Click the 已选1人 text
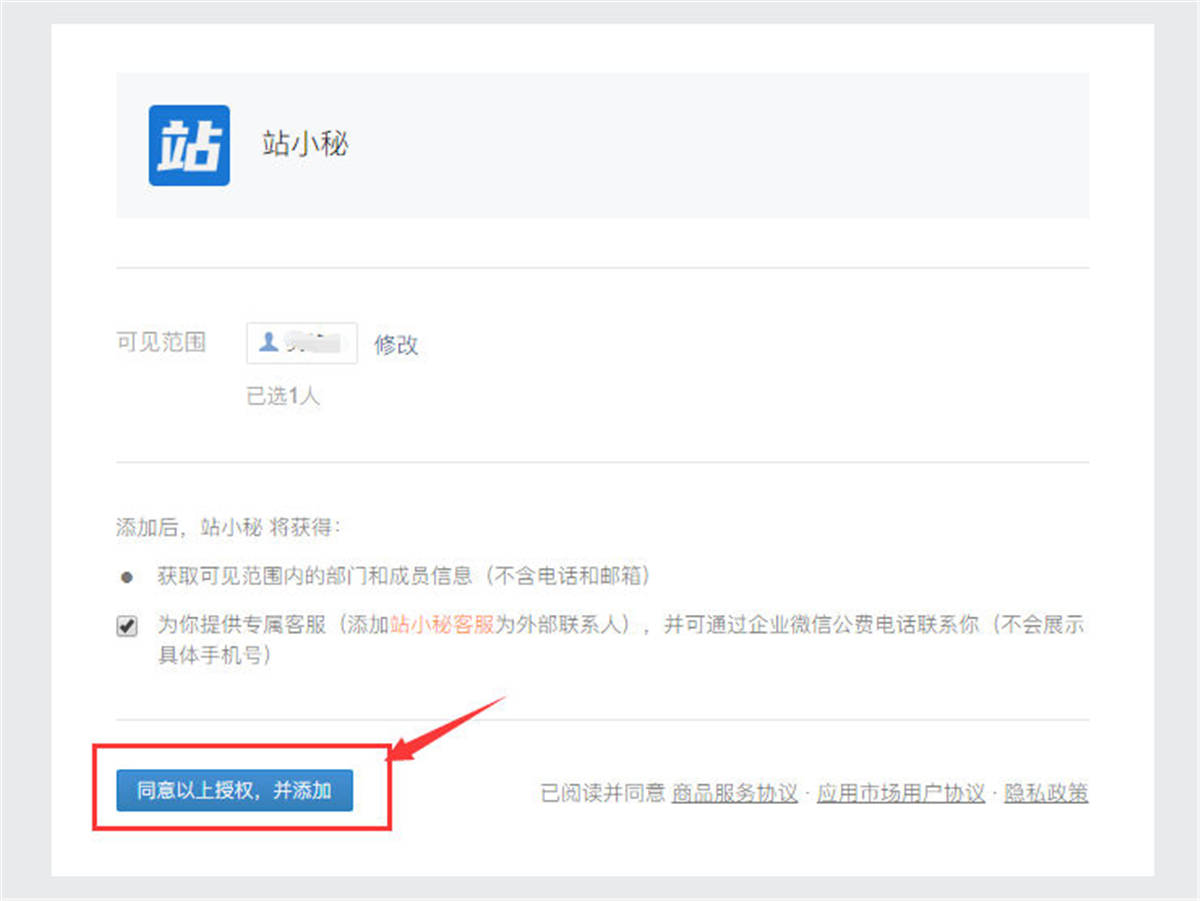This screenshot has width=1200, height=901. click(283, 396)
